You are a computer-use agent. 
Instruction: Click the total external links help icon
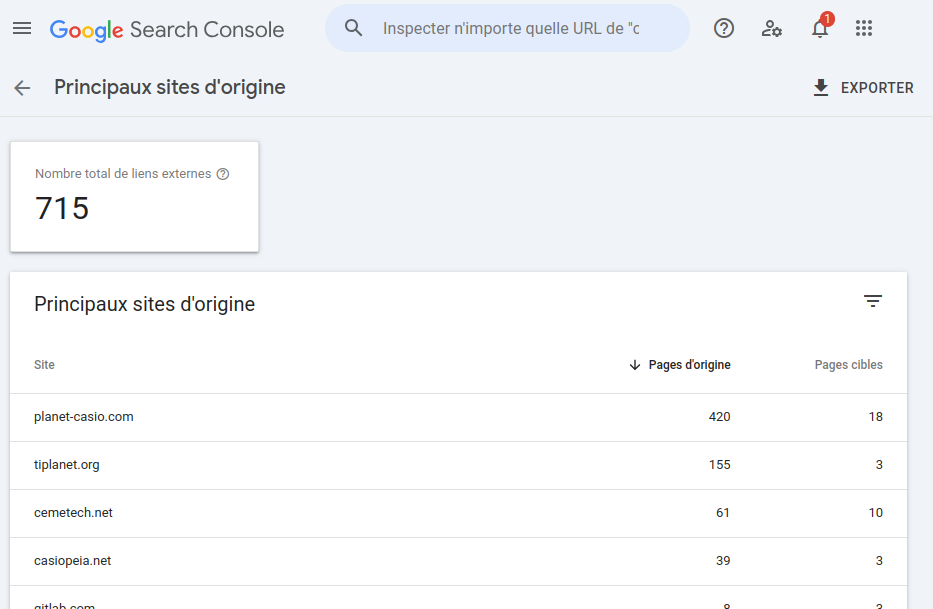pyautogui.click(x=223, y=174)
